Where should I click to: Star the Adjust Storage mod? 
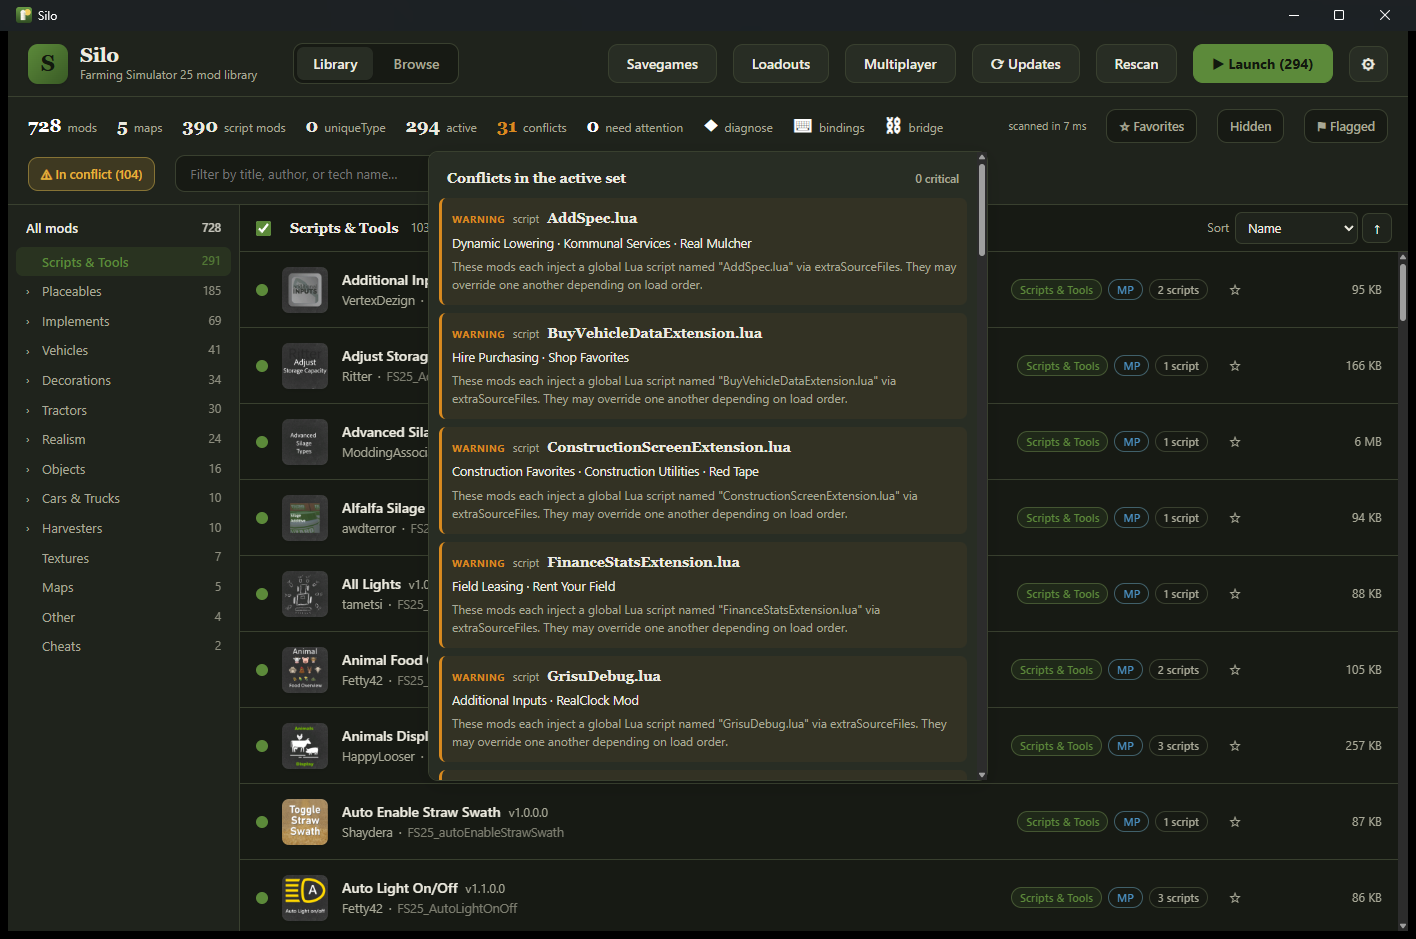pos(1235,366)
